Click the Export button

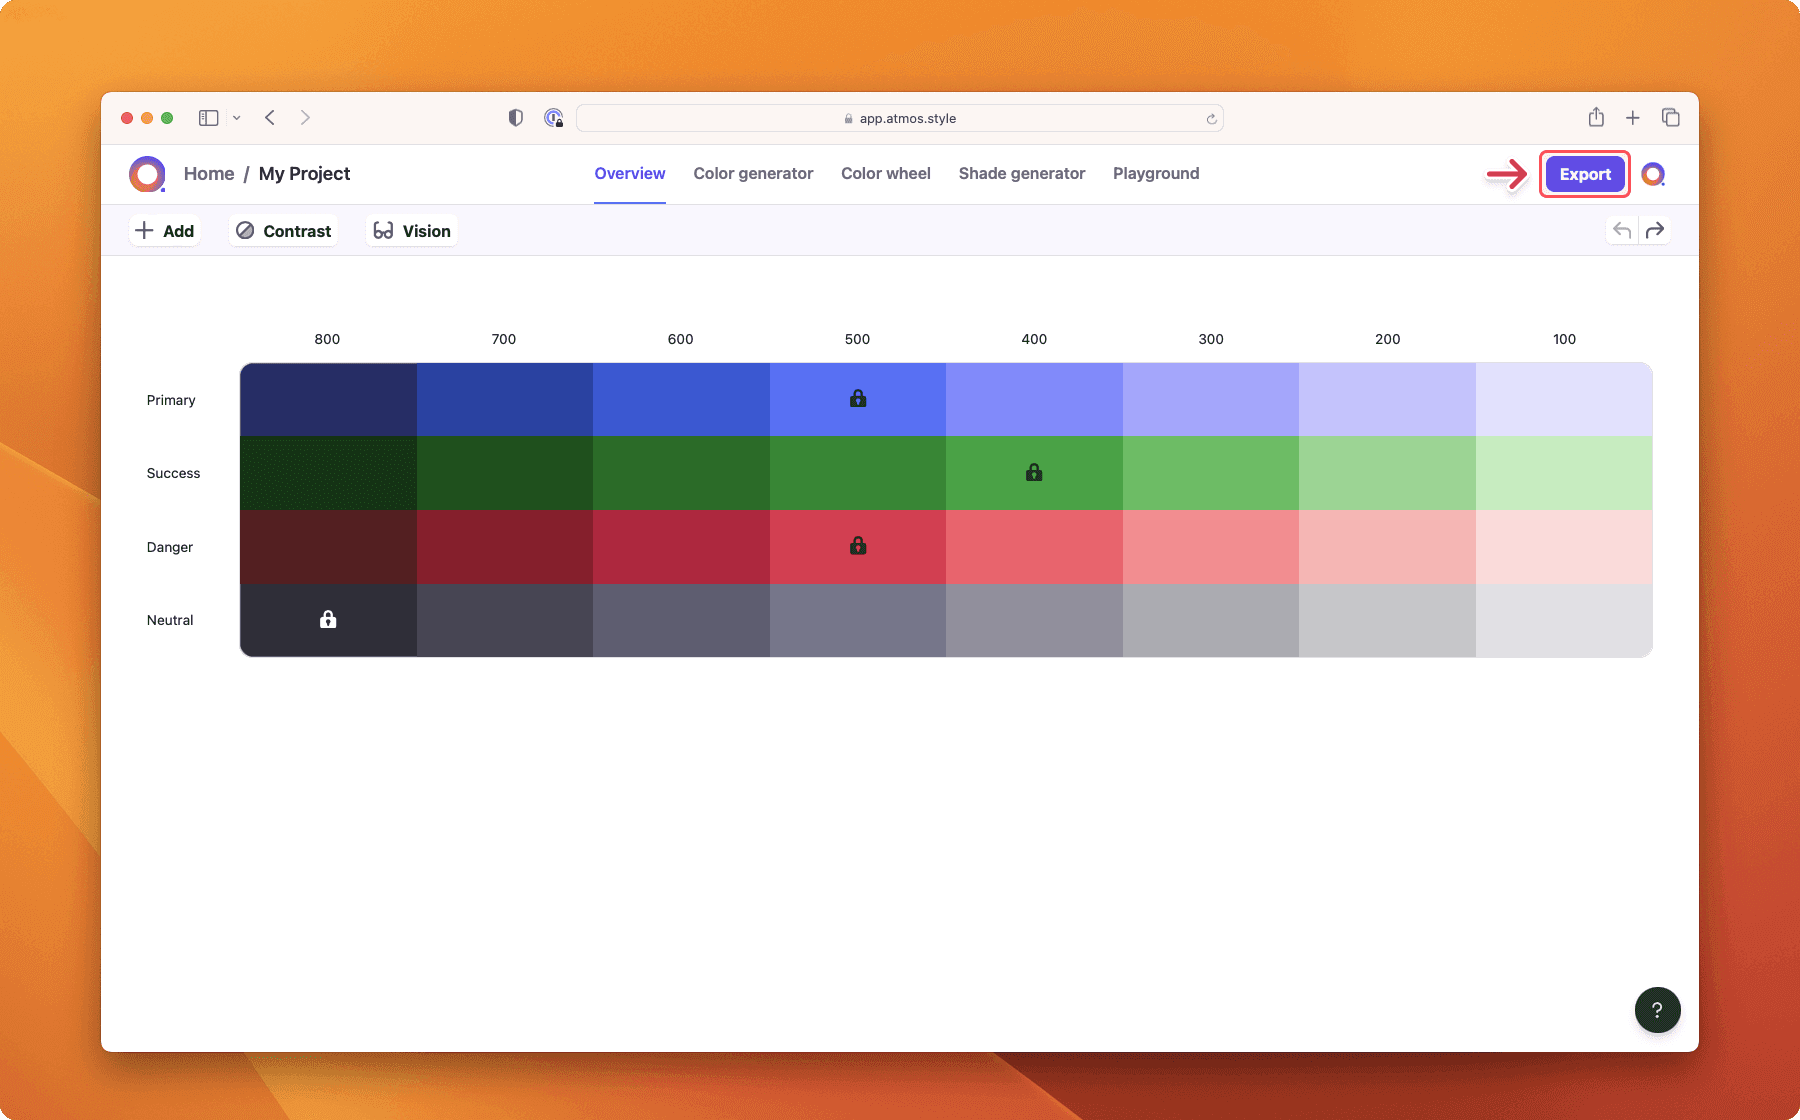pyautogui.click(x=1585, y=174)
